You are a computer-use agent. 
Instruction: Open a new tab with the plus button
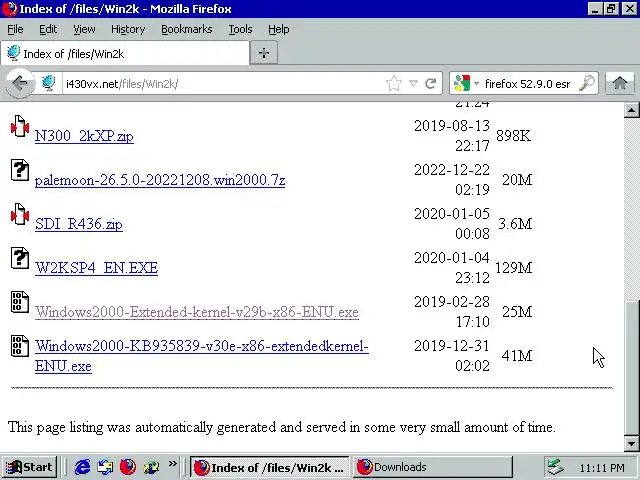pos(264,53)
